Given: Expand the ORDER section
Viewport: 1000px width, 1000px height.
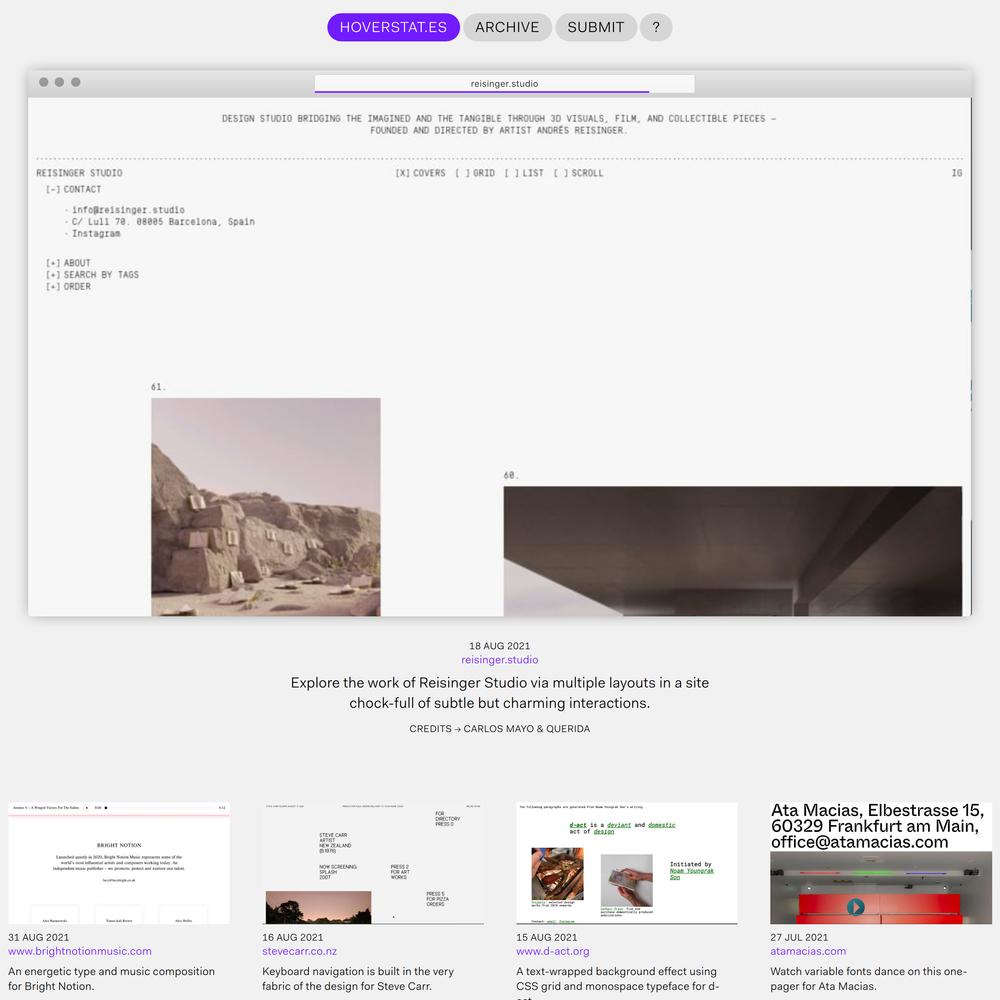Looking at the screenshot, I should (x=68, y=287).
